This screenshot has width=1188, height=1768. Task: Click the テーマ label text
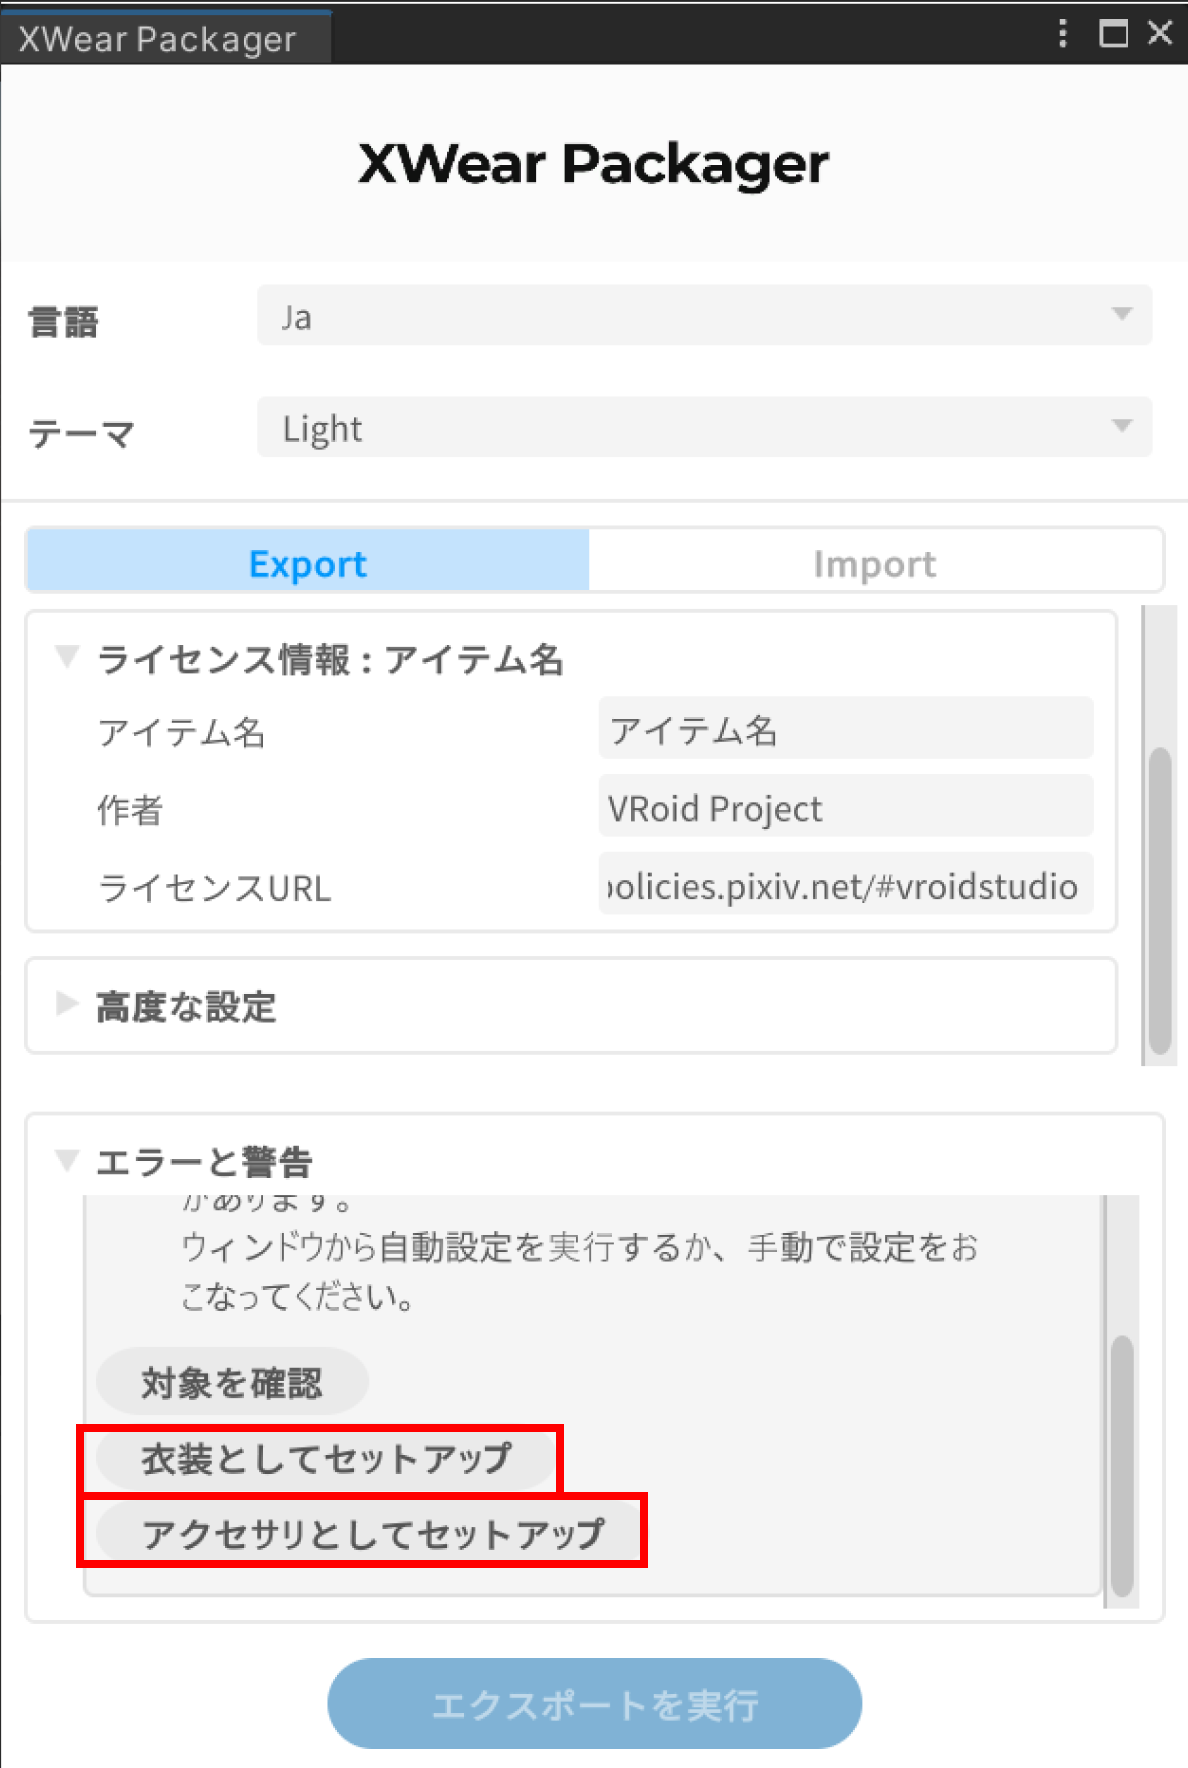tap(81, 434)
